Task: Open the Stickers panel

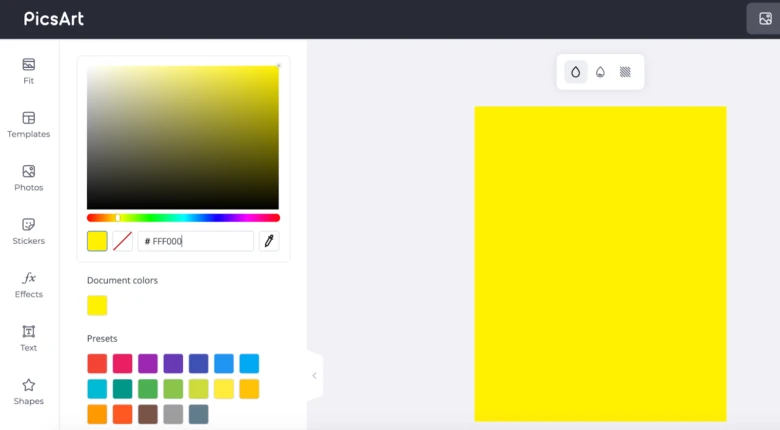Action: (29, 231)
